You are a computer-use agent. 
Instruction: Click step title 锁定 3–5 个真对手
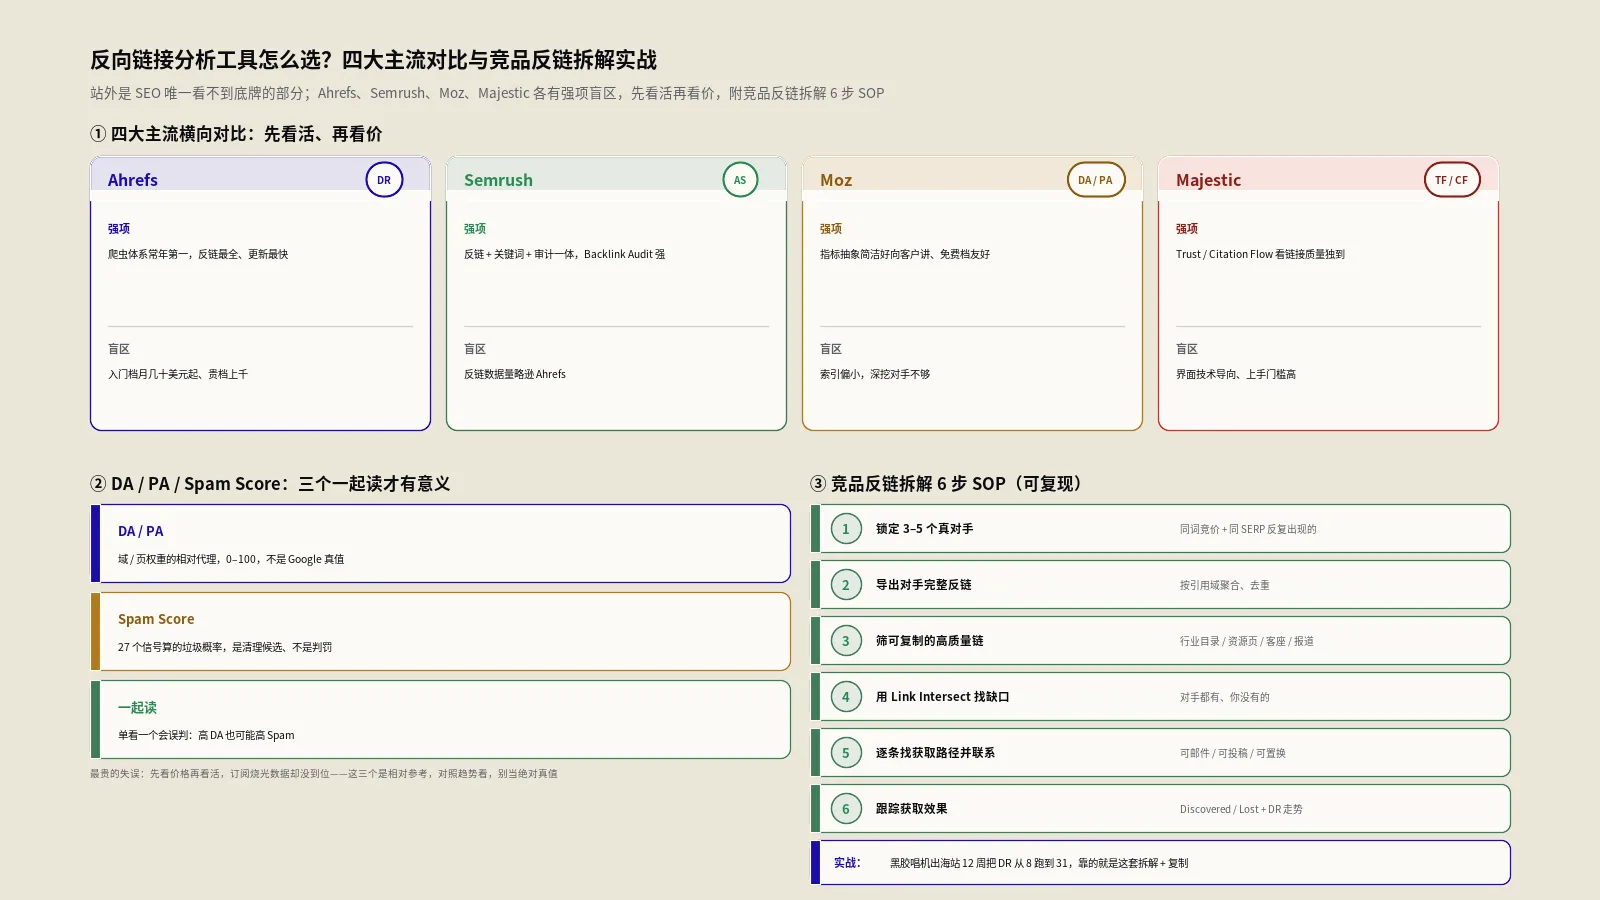point(925,529)
